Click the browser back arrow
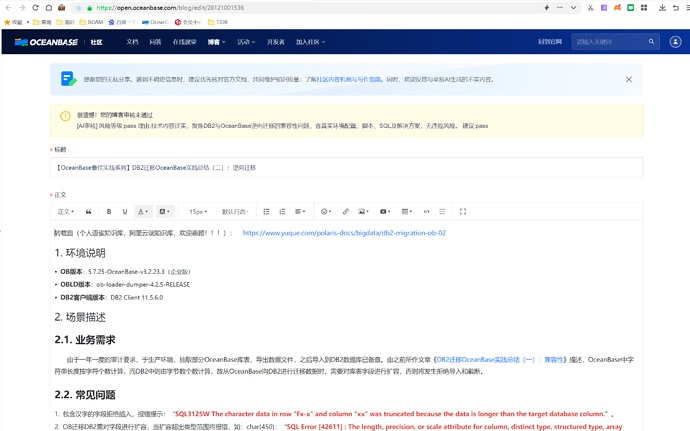The height and width of the screenshot is (431, 690). coord(8,7)
